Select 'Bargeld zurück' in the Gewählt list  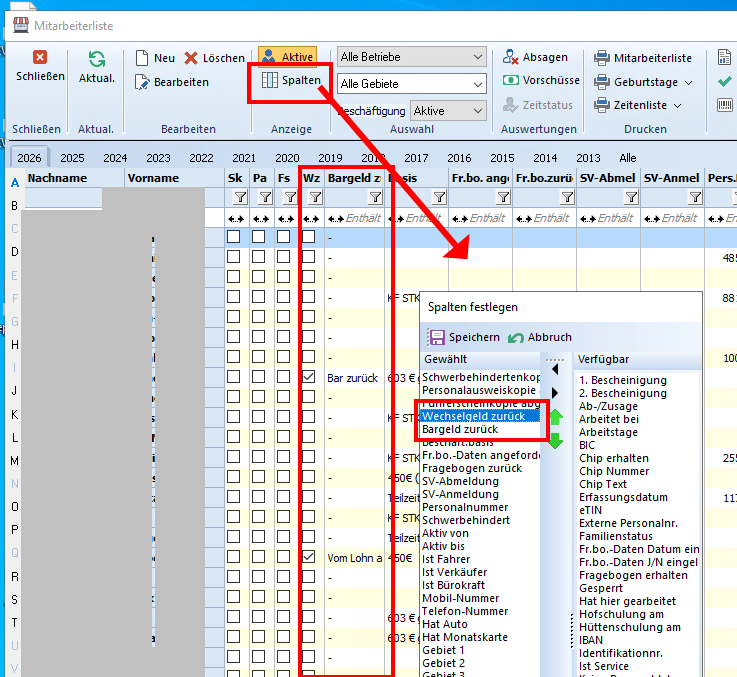click(x=460, y=429)
